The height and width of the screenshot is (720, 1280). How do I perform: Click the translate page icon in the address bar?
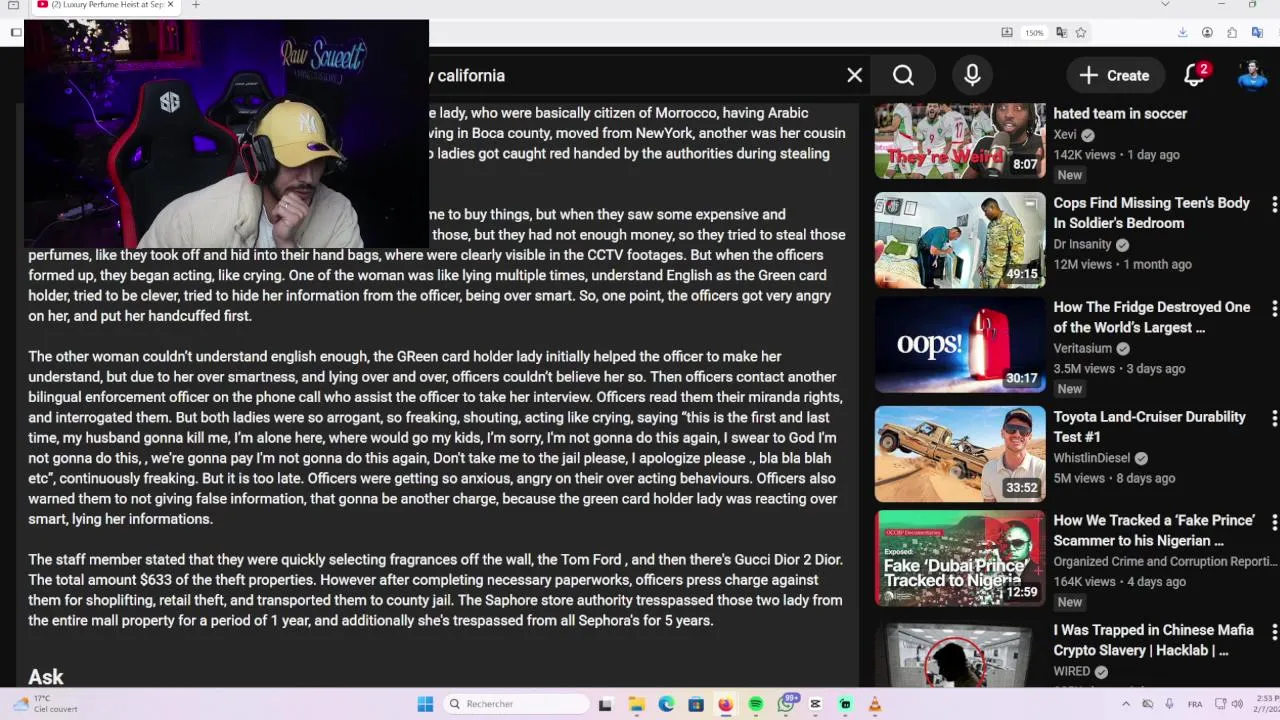[1061, 33]
